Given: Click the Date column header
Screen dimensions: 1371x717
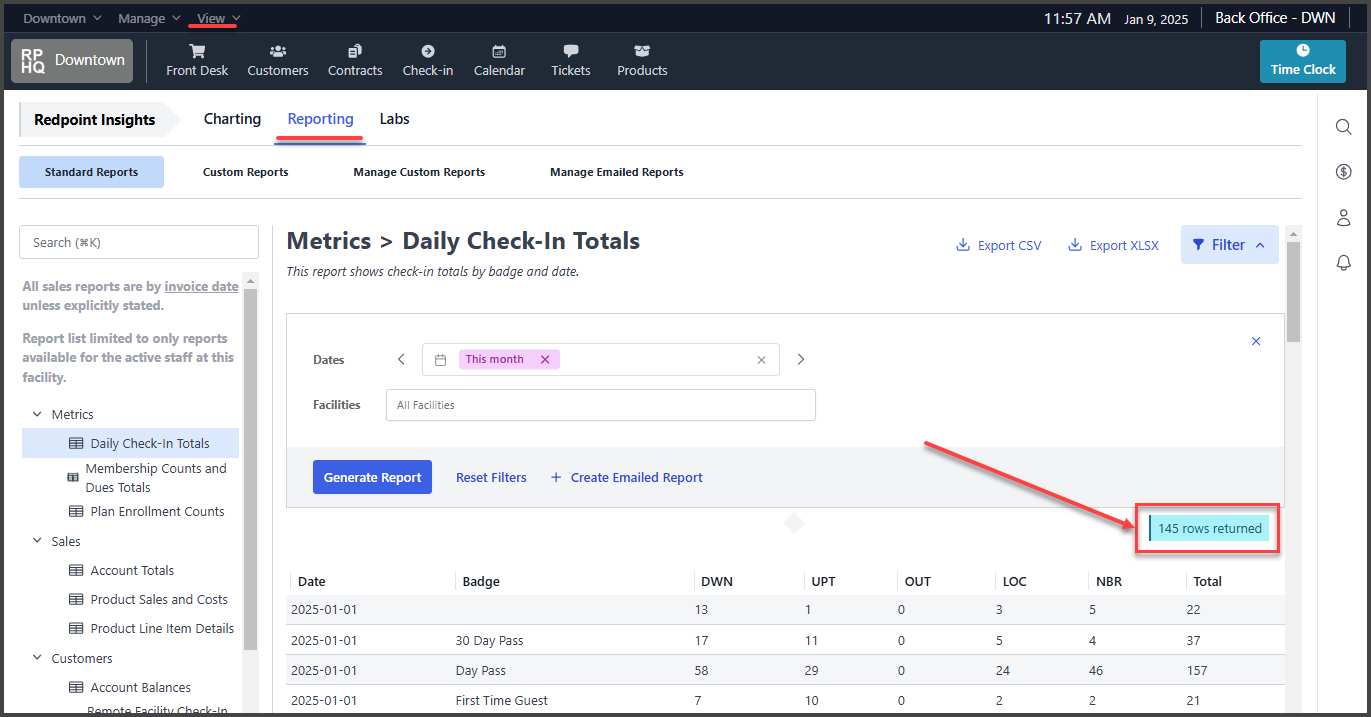Looking at the screenshot, I should 312,581.
